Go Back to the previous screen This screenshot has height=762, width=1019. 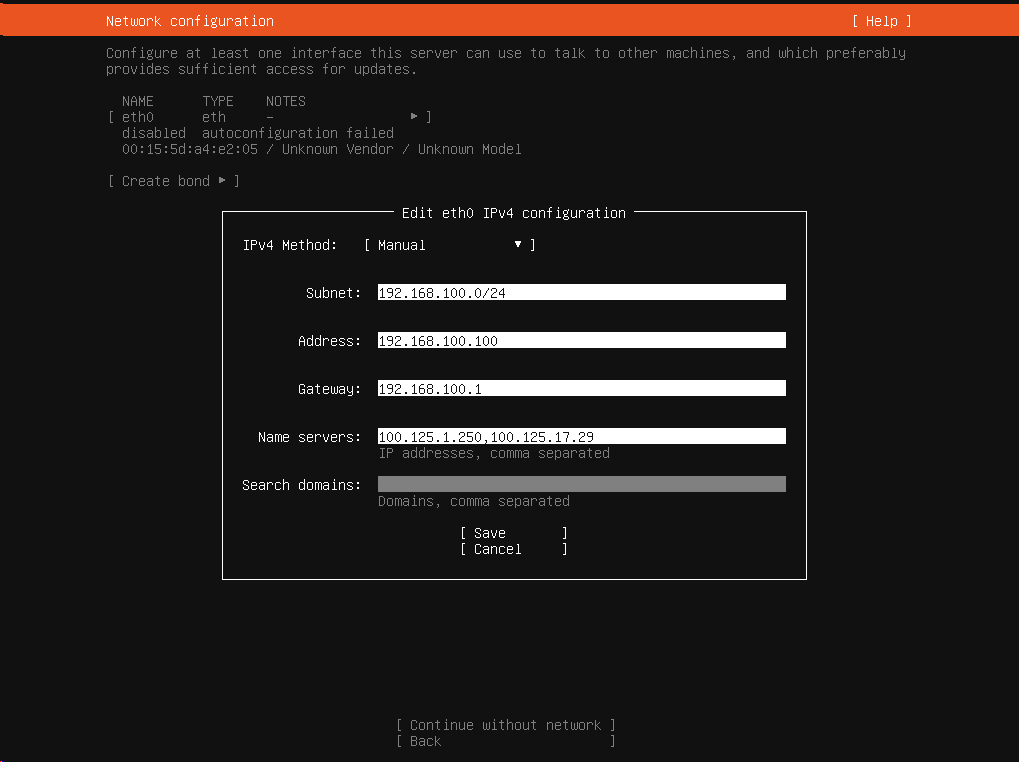506,741
